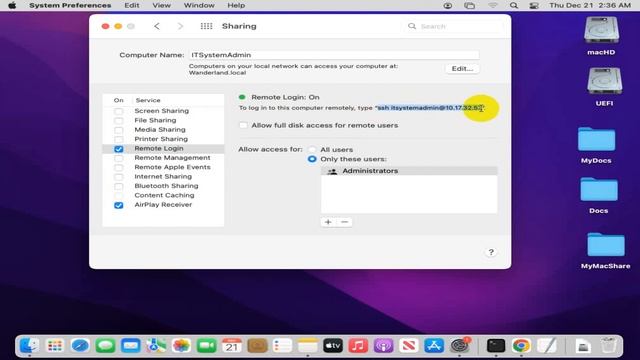Image resolution: width=640 pixels, height=360 pixels.
Task: Launch Safari from the Dock
Action: [80, 346]
